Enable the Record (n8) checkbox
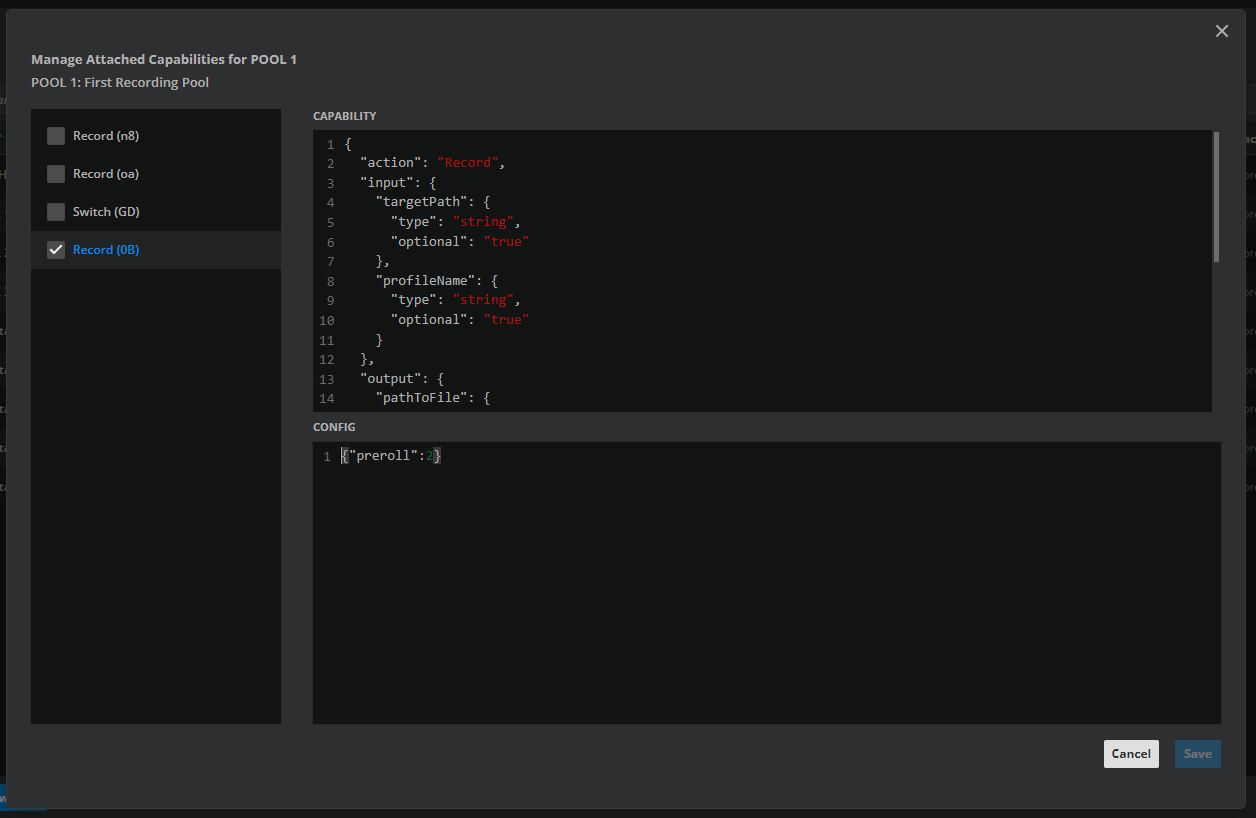This screenshot has height=818, width=1256. click(x=56, y=136)
